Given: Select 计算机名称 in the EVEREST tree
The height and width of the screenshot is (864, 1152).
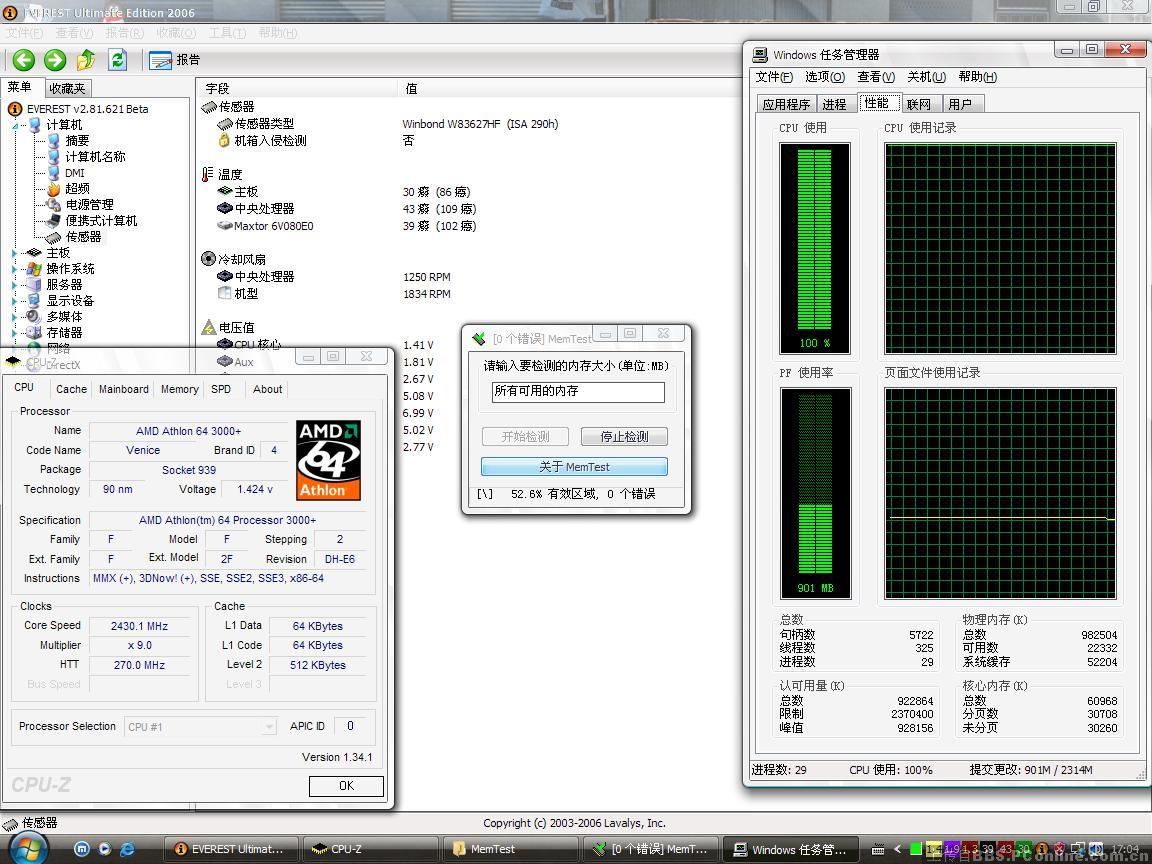Looking at the screenshot, I should 96,156.
